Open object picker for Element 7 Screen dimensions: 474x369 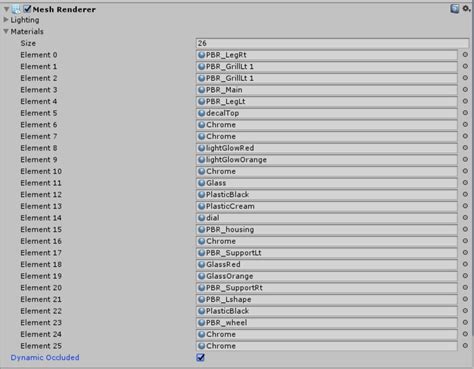[465, 136]
